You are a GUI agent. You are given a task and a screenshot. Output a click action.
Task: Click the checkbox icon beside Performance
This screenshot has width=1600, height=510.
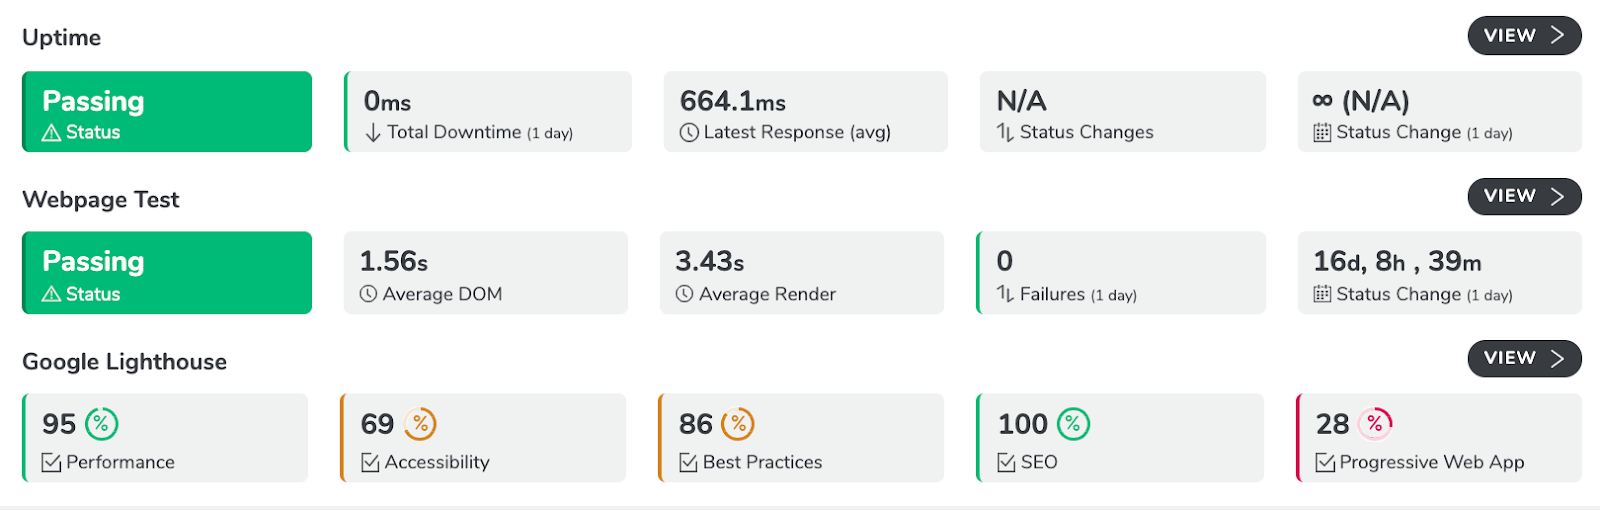[x=51, y=462]
